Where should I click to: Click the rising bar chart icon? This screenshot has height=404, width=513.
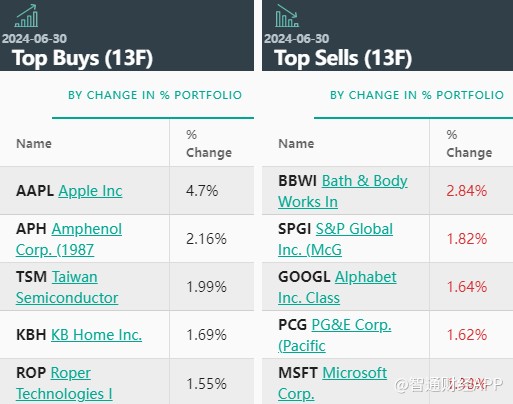coord(26,15)
